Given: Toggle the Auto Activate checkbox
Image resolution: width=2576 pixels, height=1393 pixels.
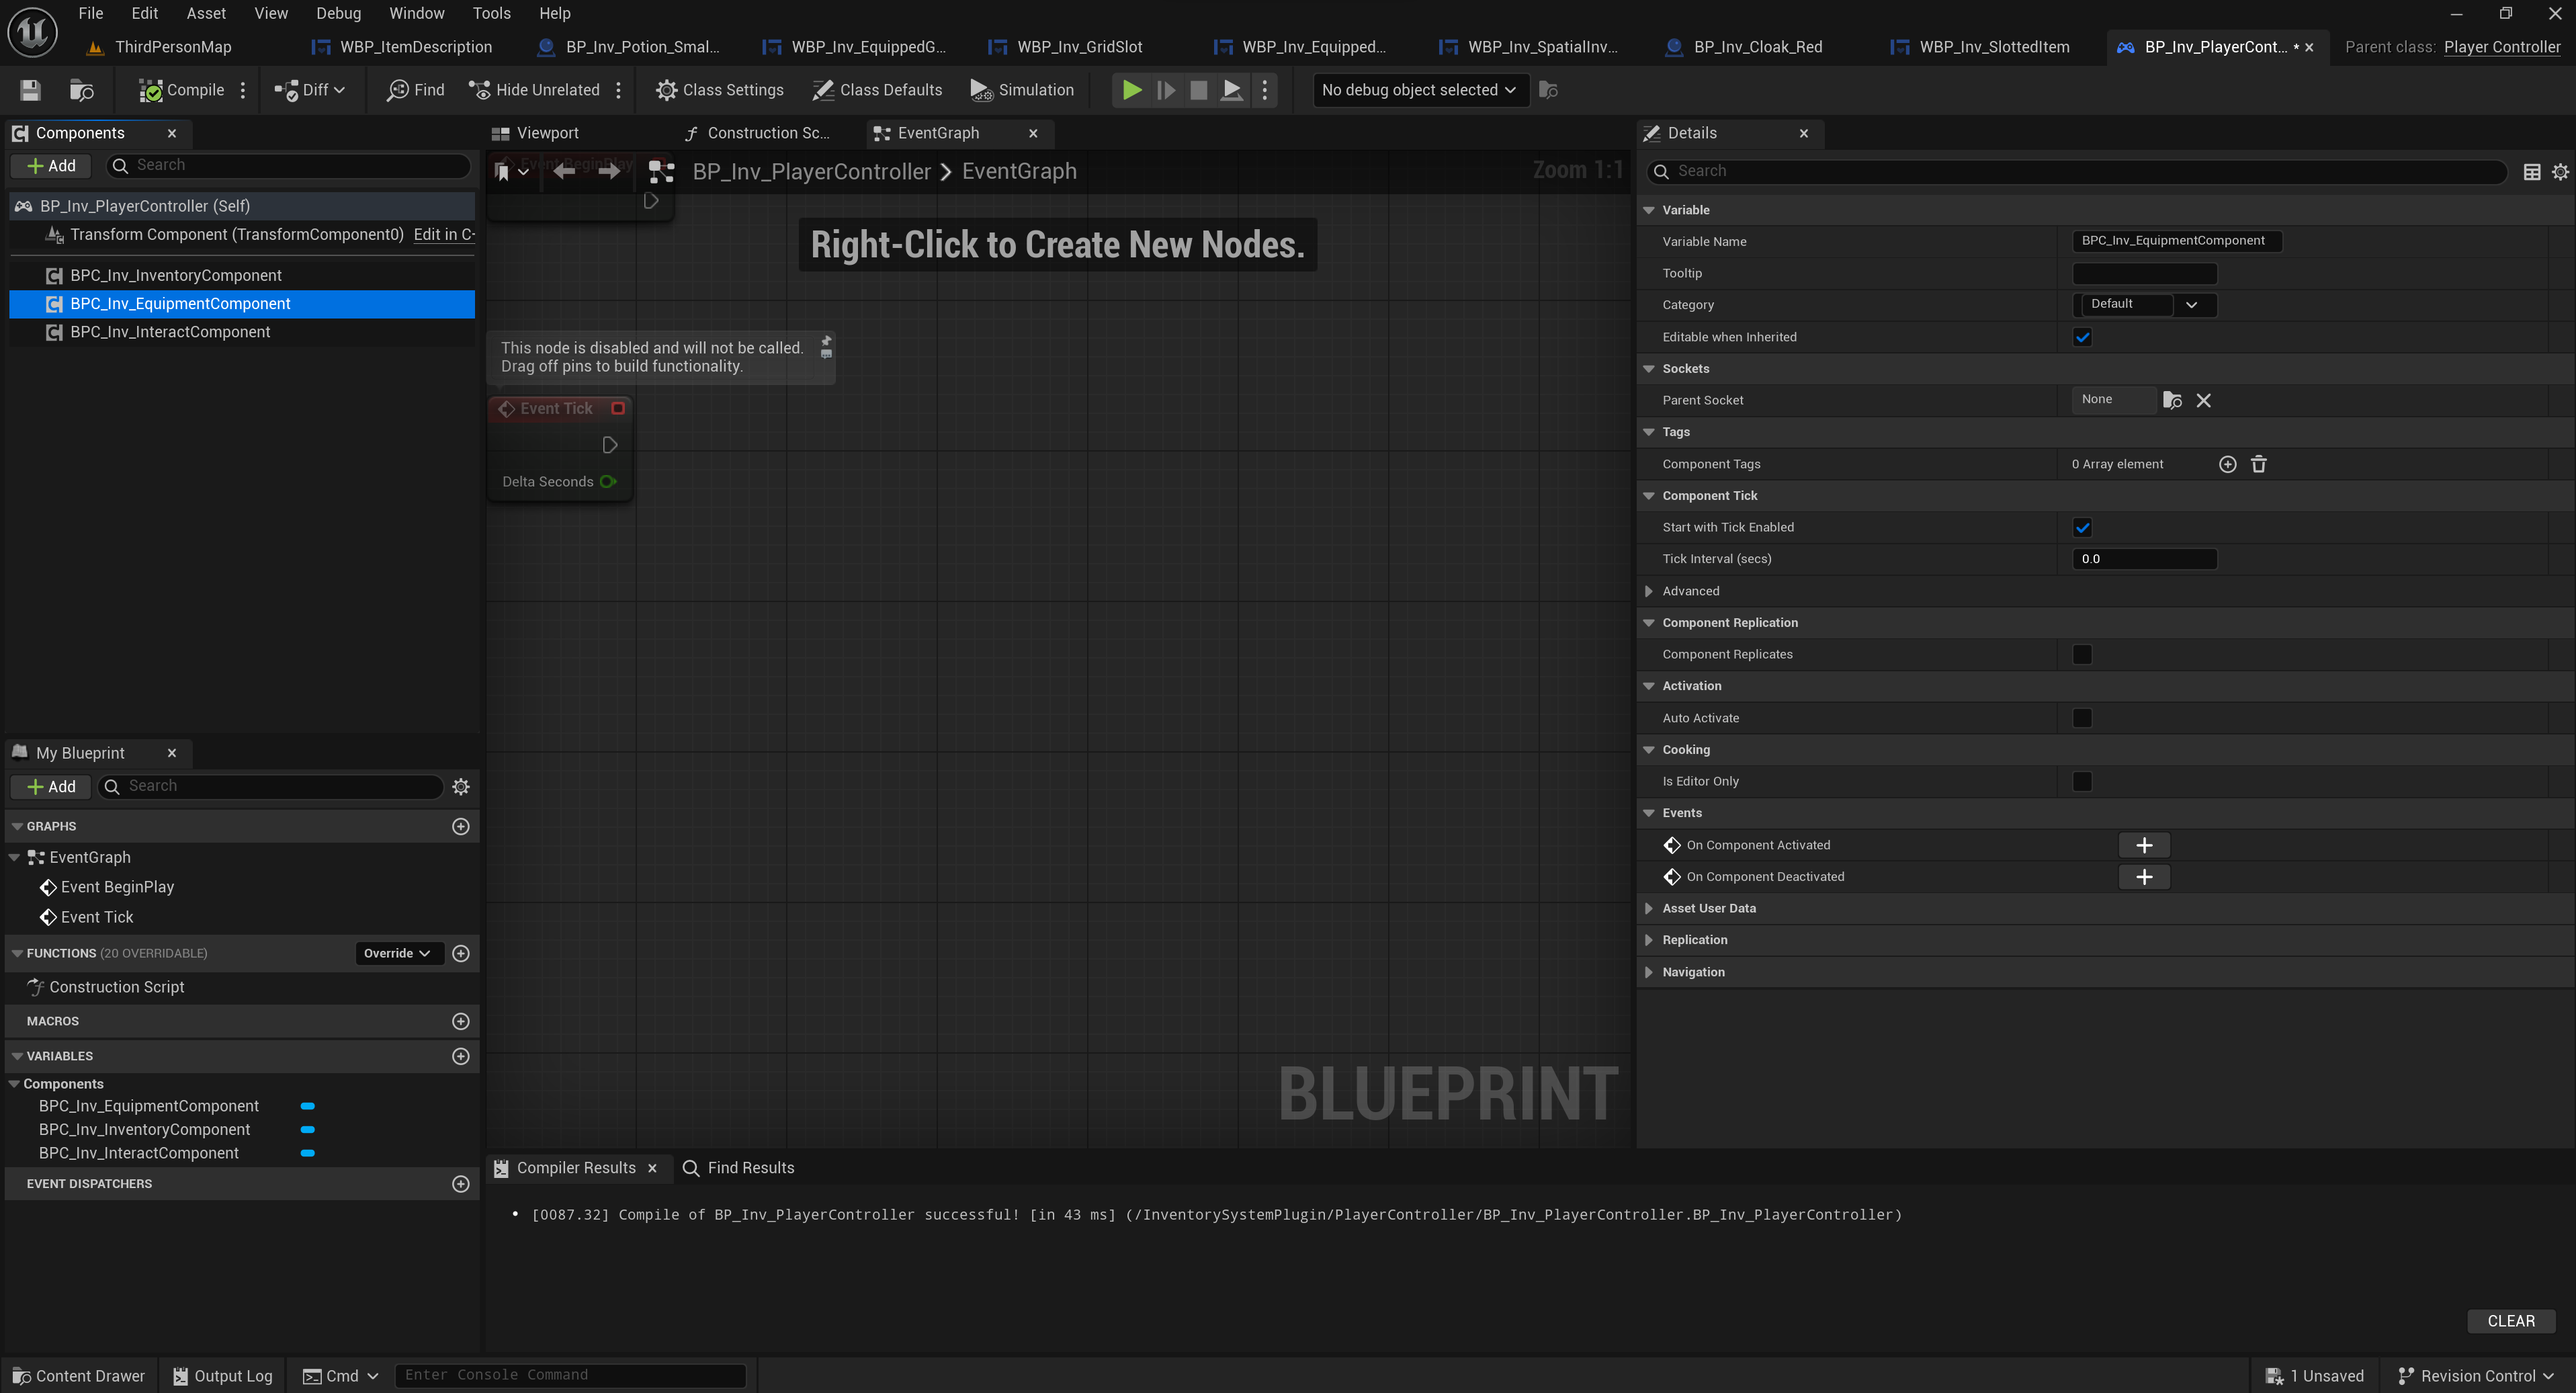Looking at the screenshot, I should [2082, 718].
